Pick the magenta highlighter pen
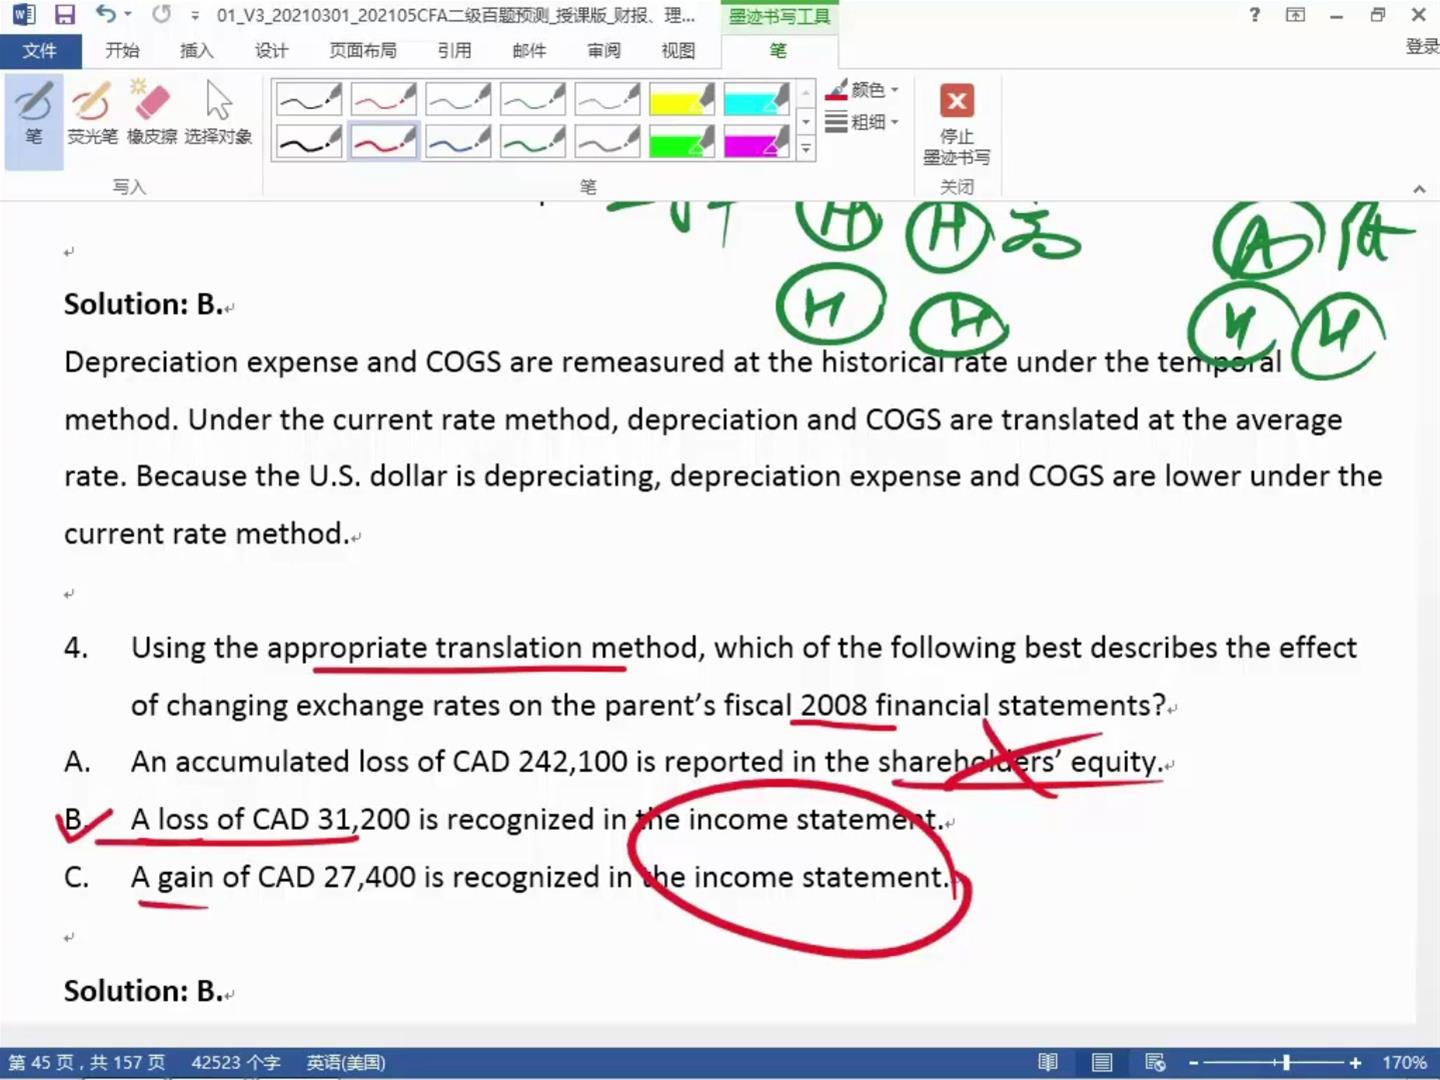Viewport: 1440px width, 1080px height. [x=755, y=143]
